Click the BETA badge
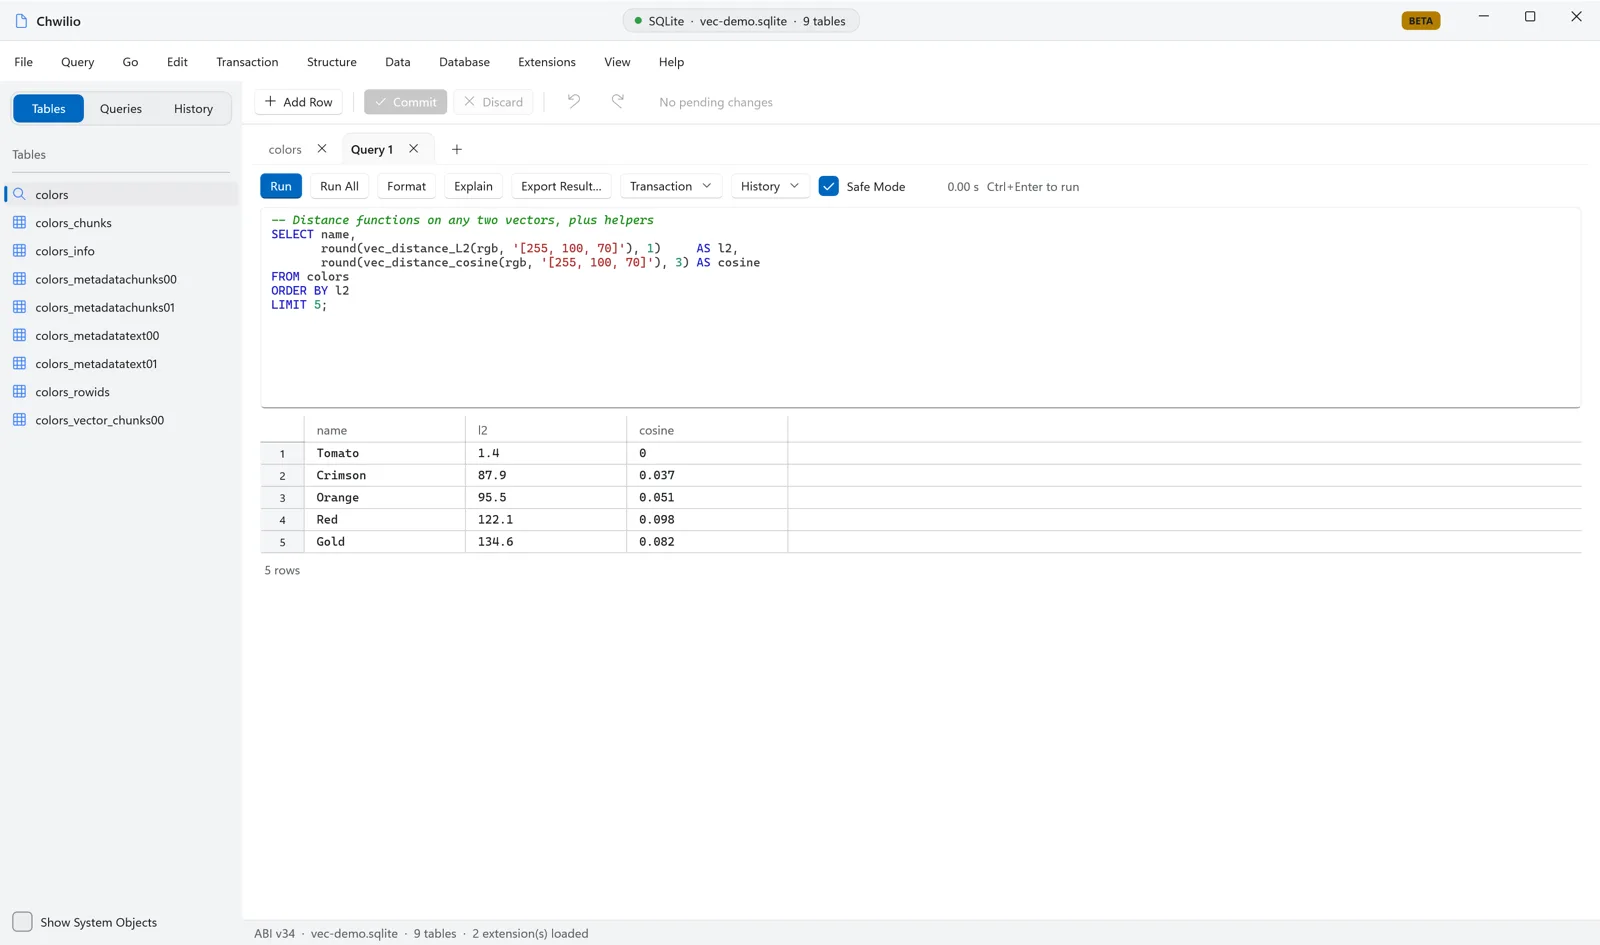Screen dimensions: 1600x945 1420,20
